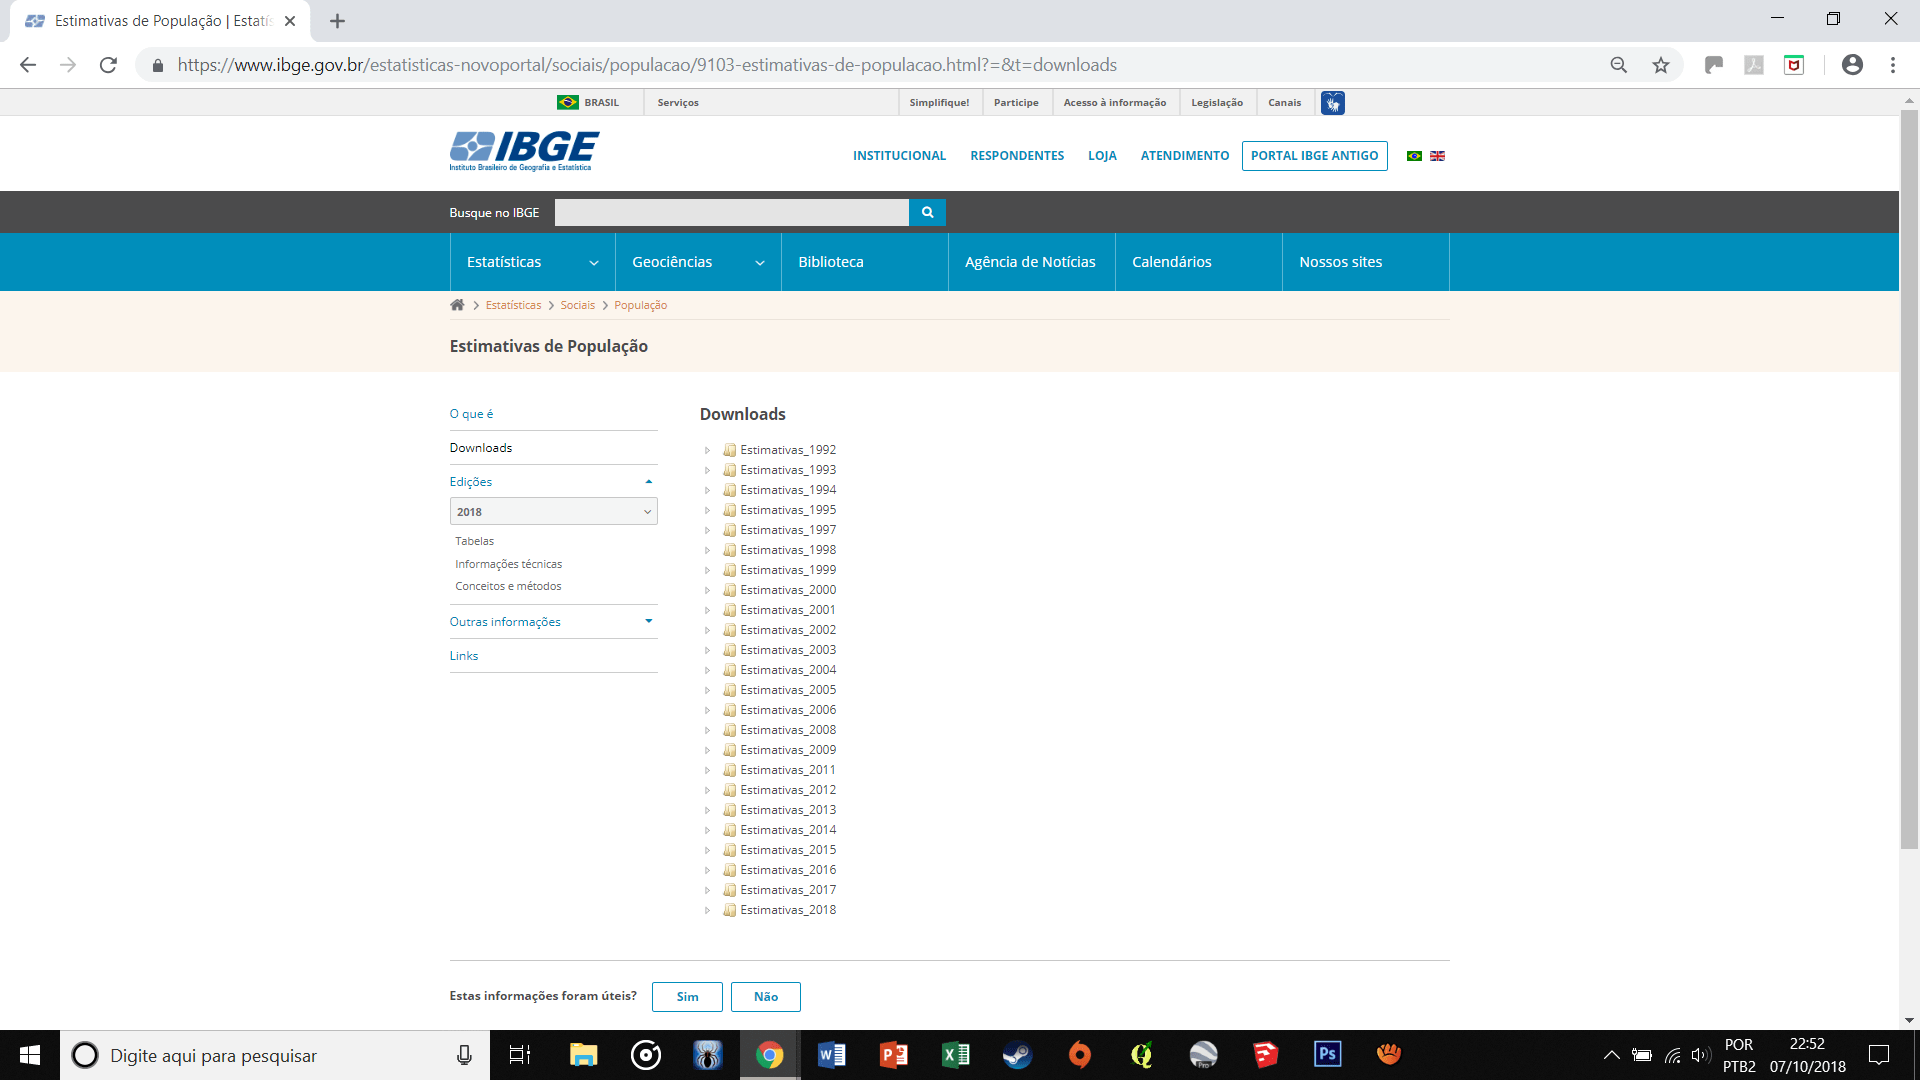Click the Estimativas_2018 folder icon

tap(730, 910)
